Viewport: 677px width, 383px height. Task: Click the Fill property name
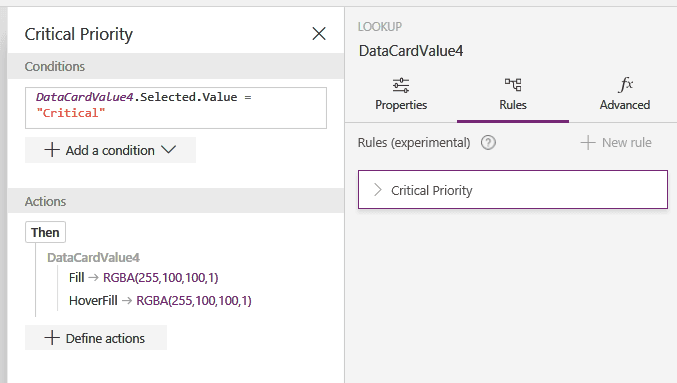(x=76, y=278)
